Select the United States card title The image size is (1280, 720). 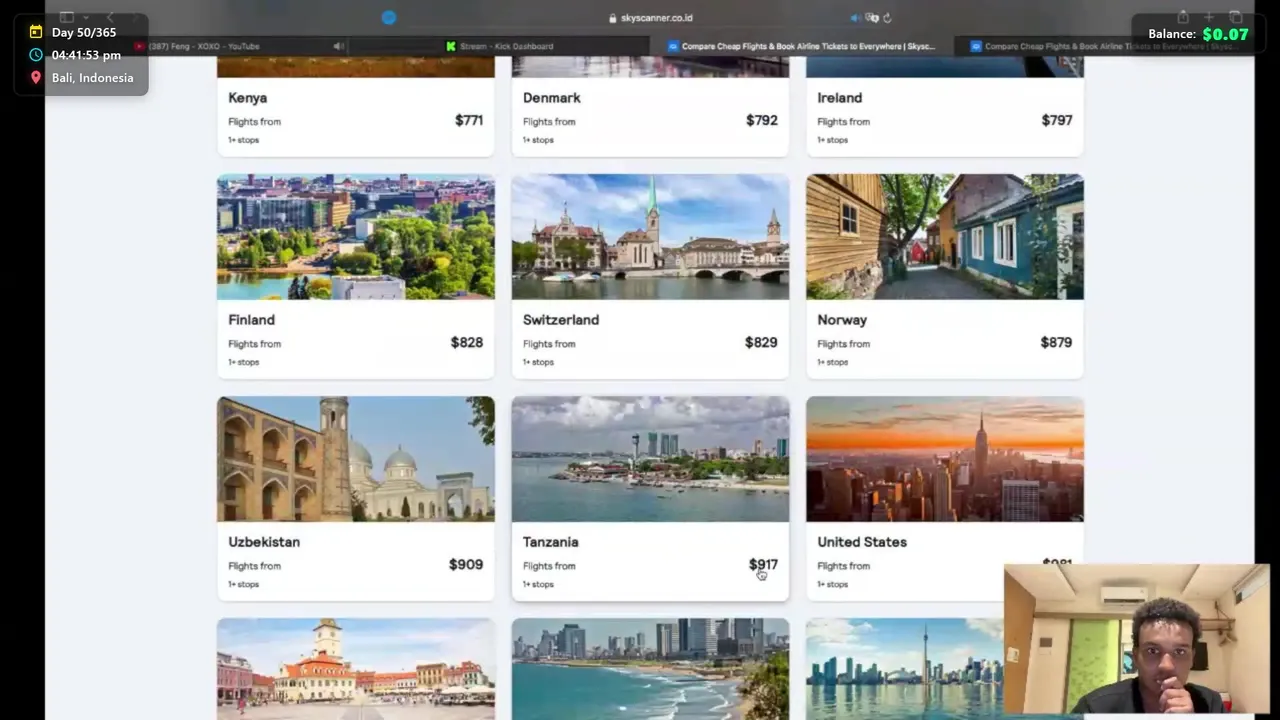click(x=862, y=542)
